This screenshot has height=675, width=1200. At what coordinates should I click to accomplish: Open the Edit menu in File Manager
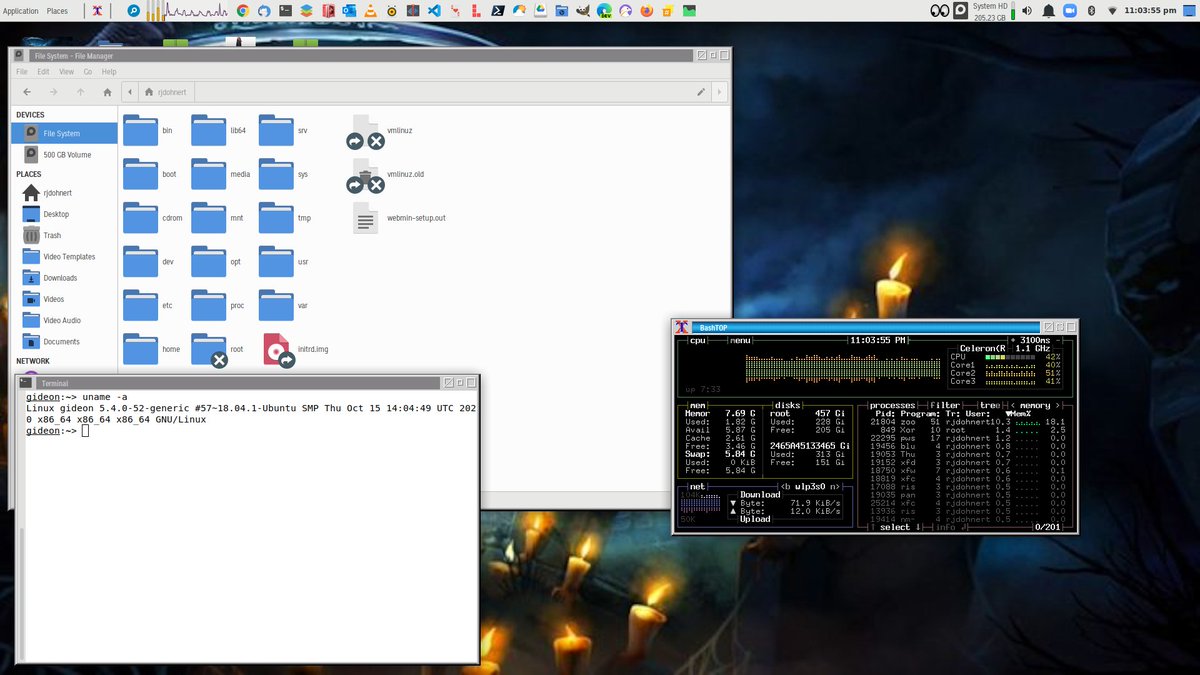43,72
